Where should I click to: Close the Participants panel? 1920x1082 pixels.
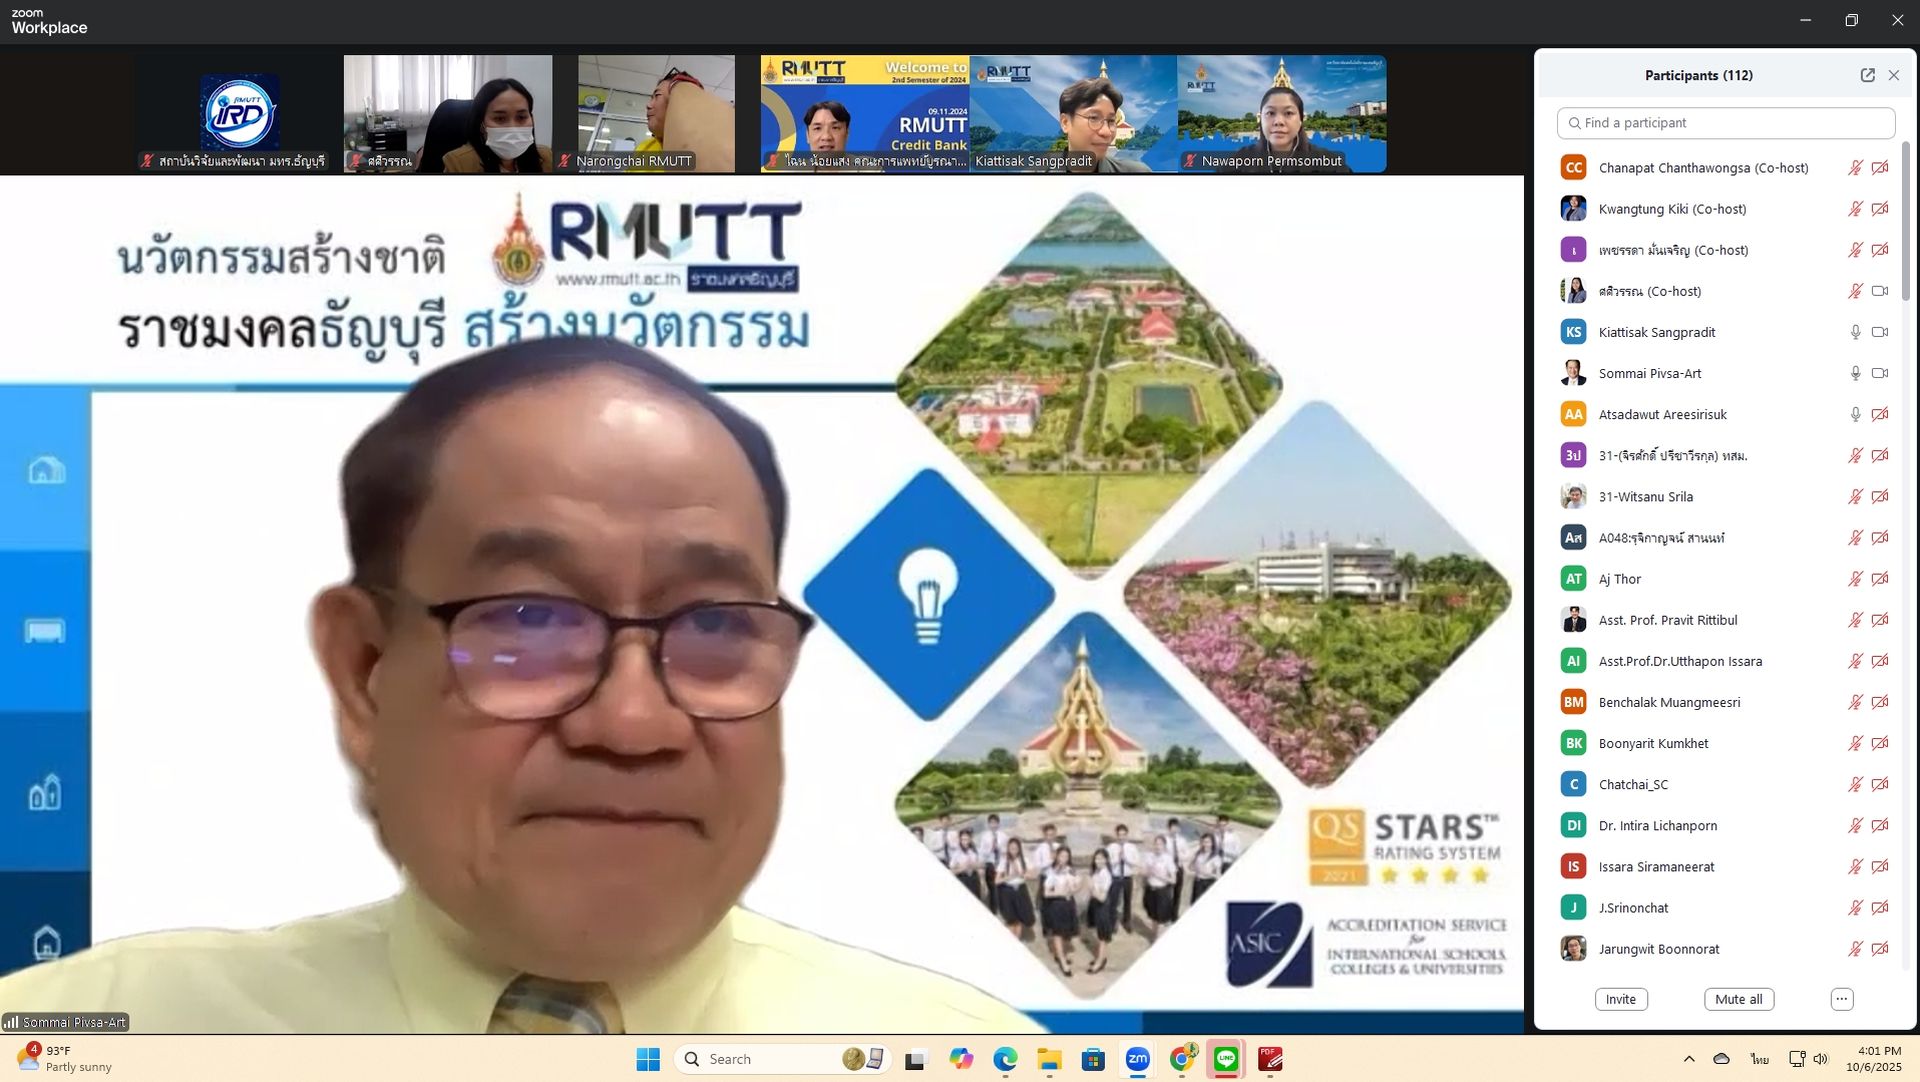pos(1894,75)
